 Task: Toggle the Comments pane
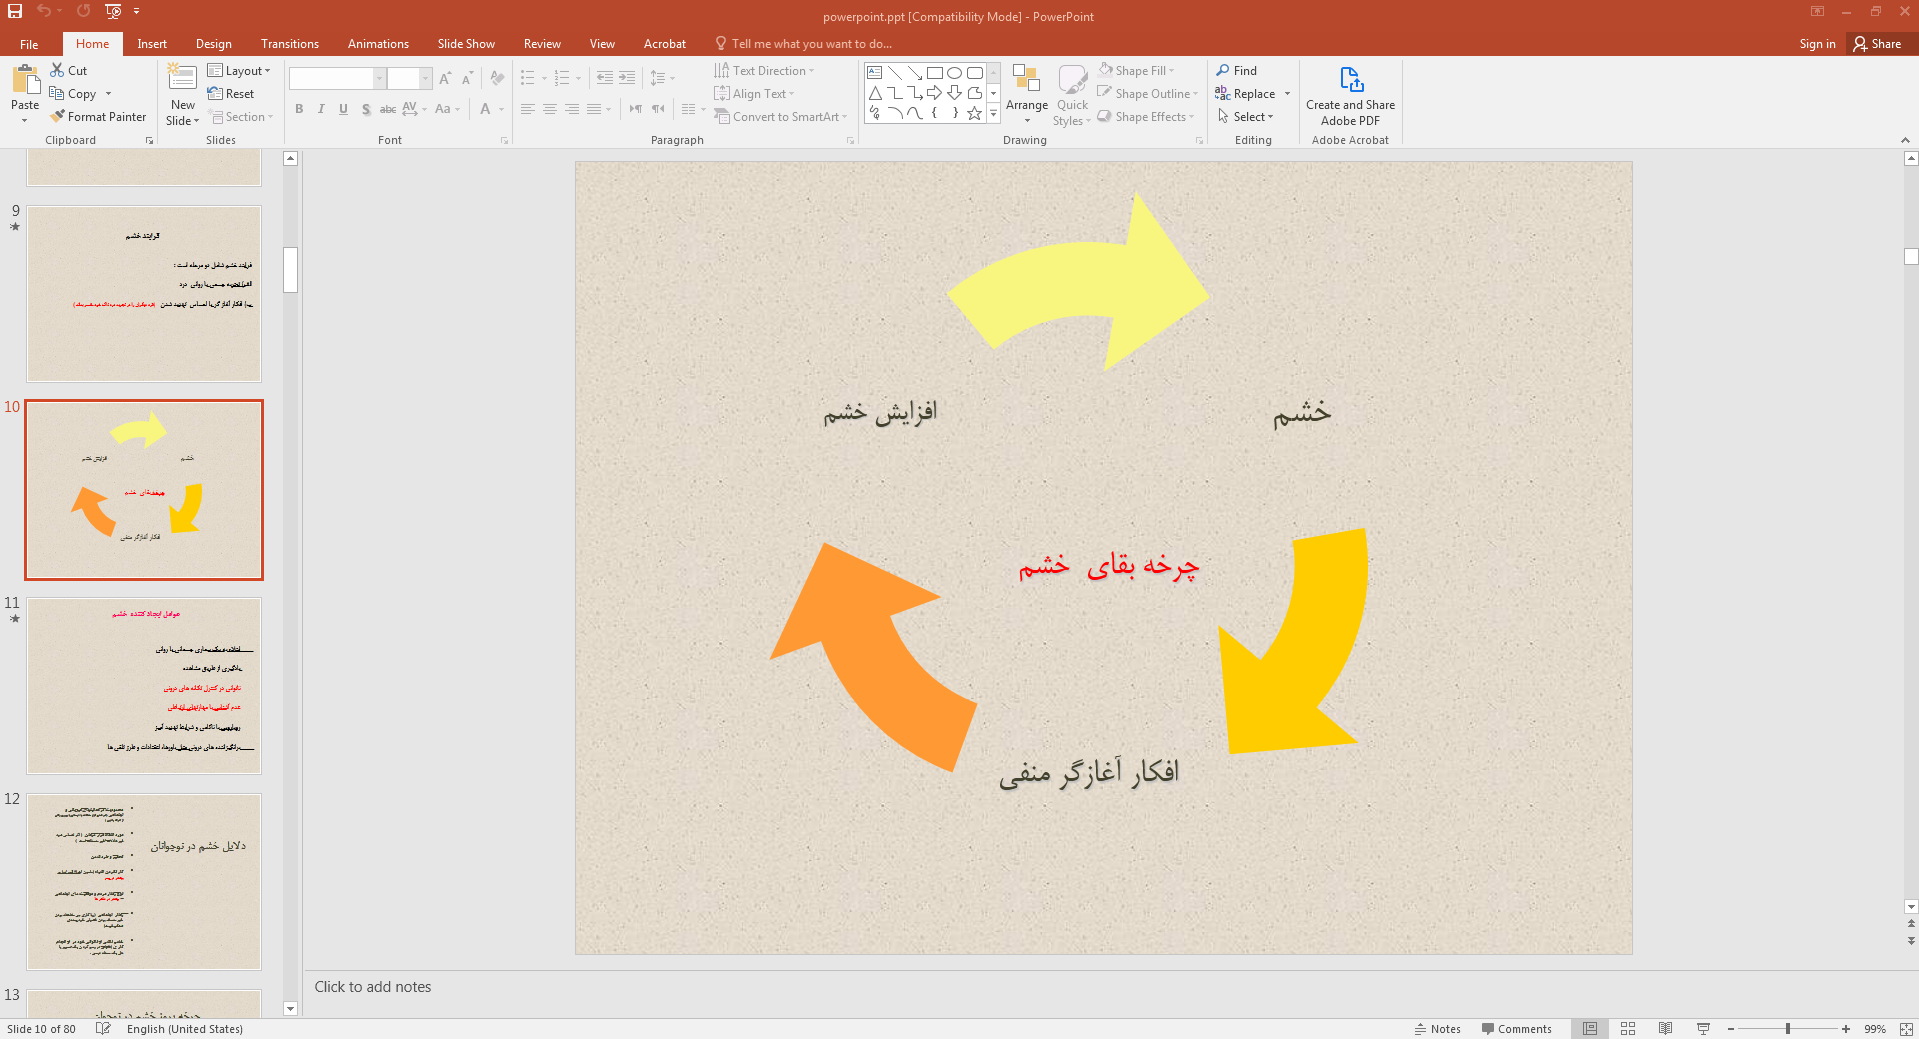1517,1029
